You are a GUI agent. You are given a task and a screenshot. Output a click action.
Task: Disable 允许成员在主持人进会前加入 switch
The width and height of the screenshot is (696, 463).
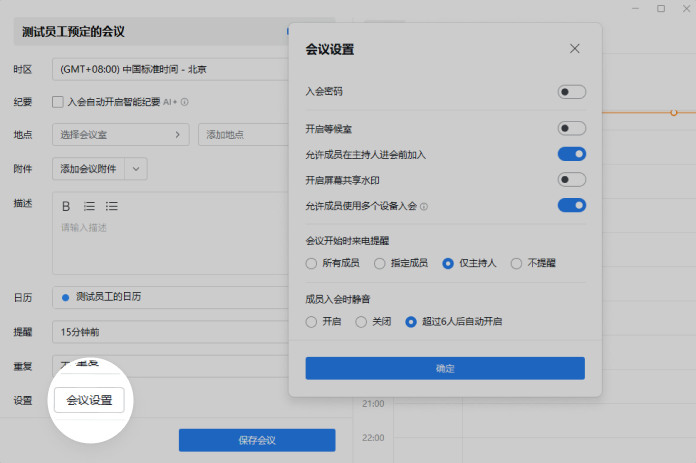(572, 154)
